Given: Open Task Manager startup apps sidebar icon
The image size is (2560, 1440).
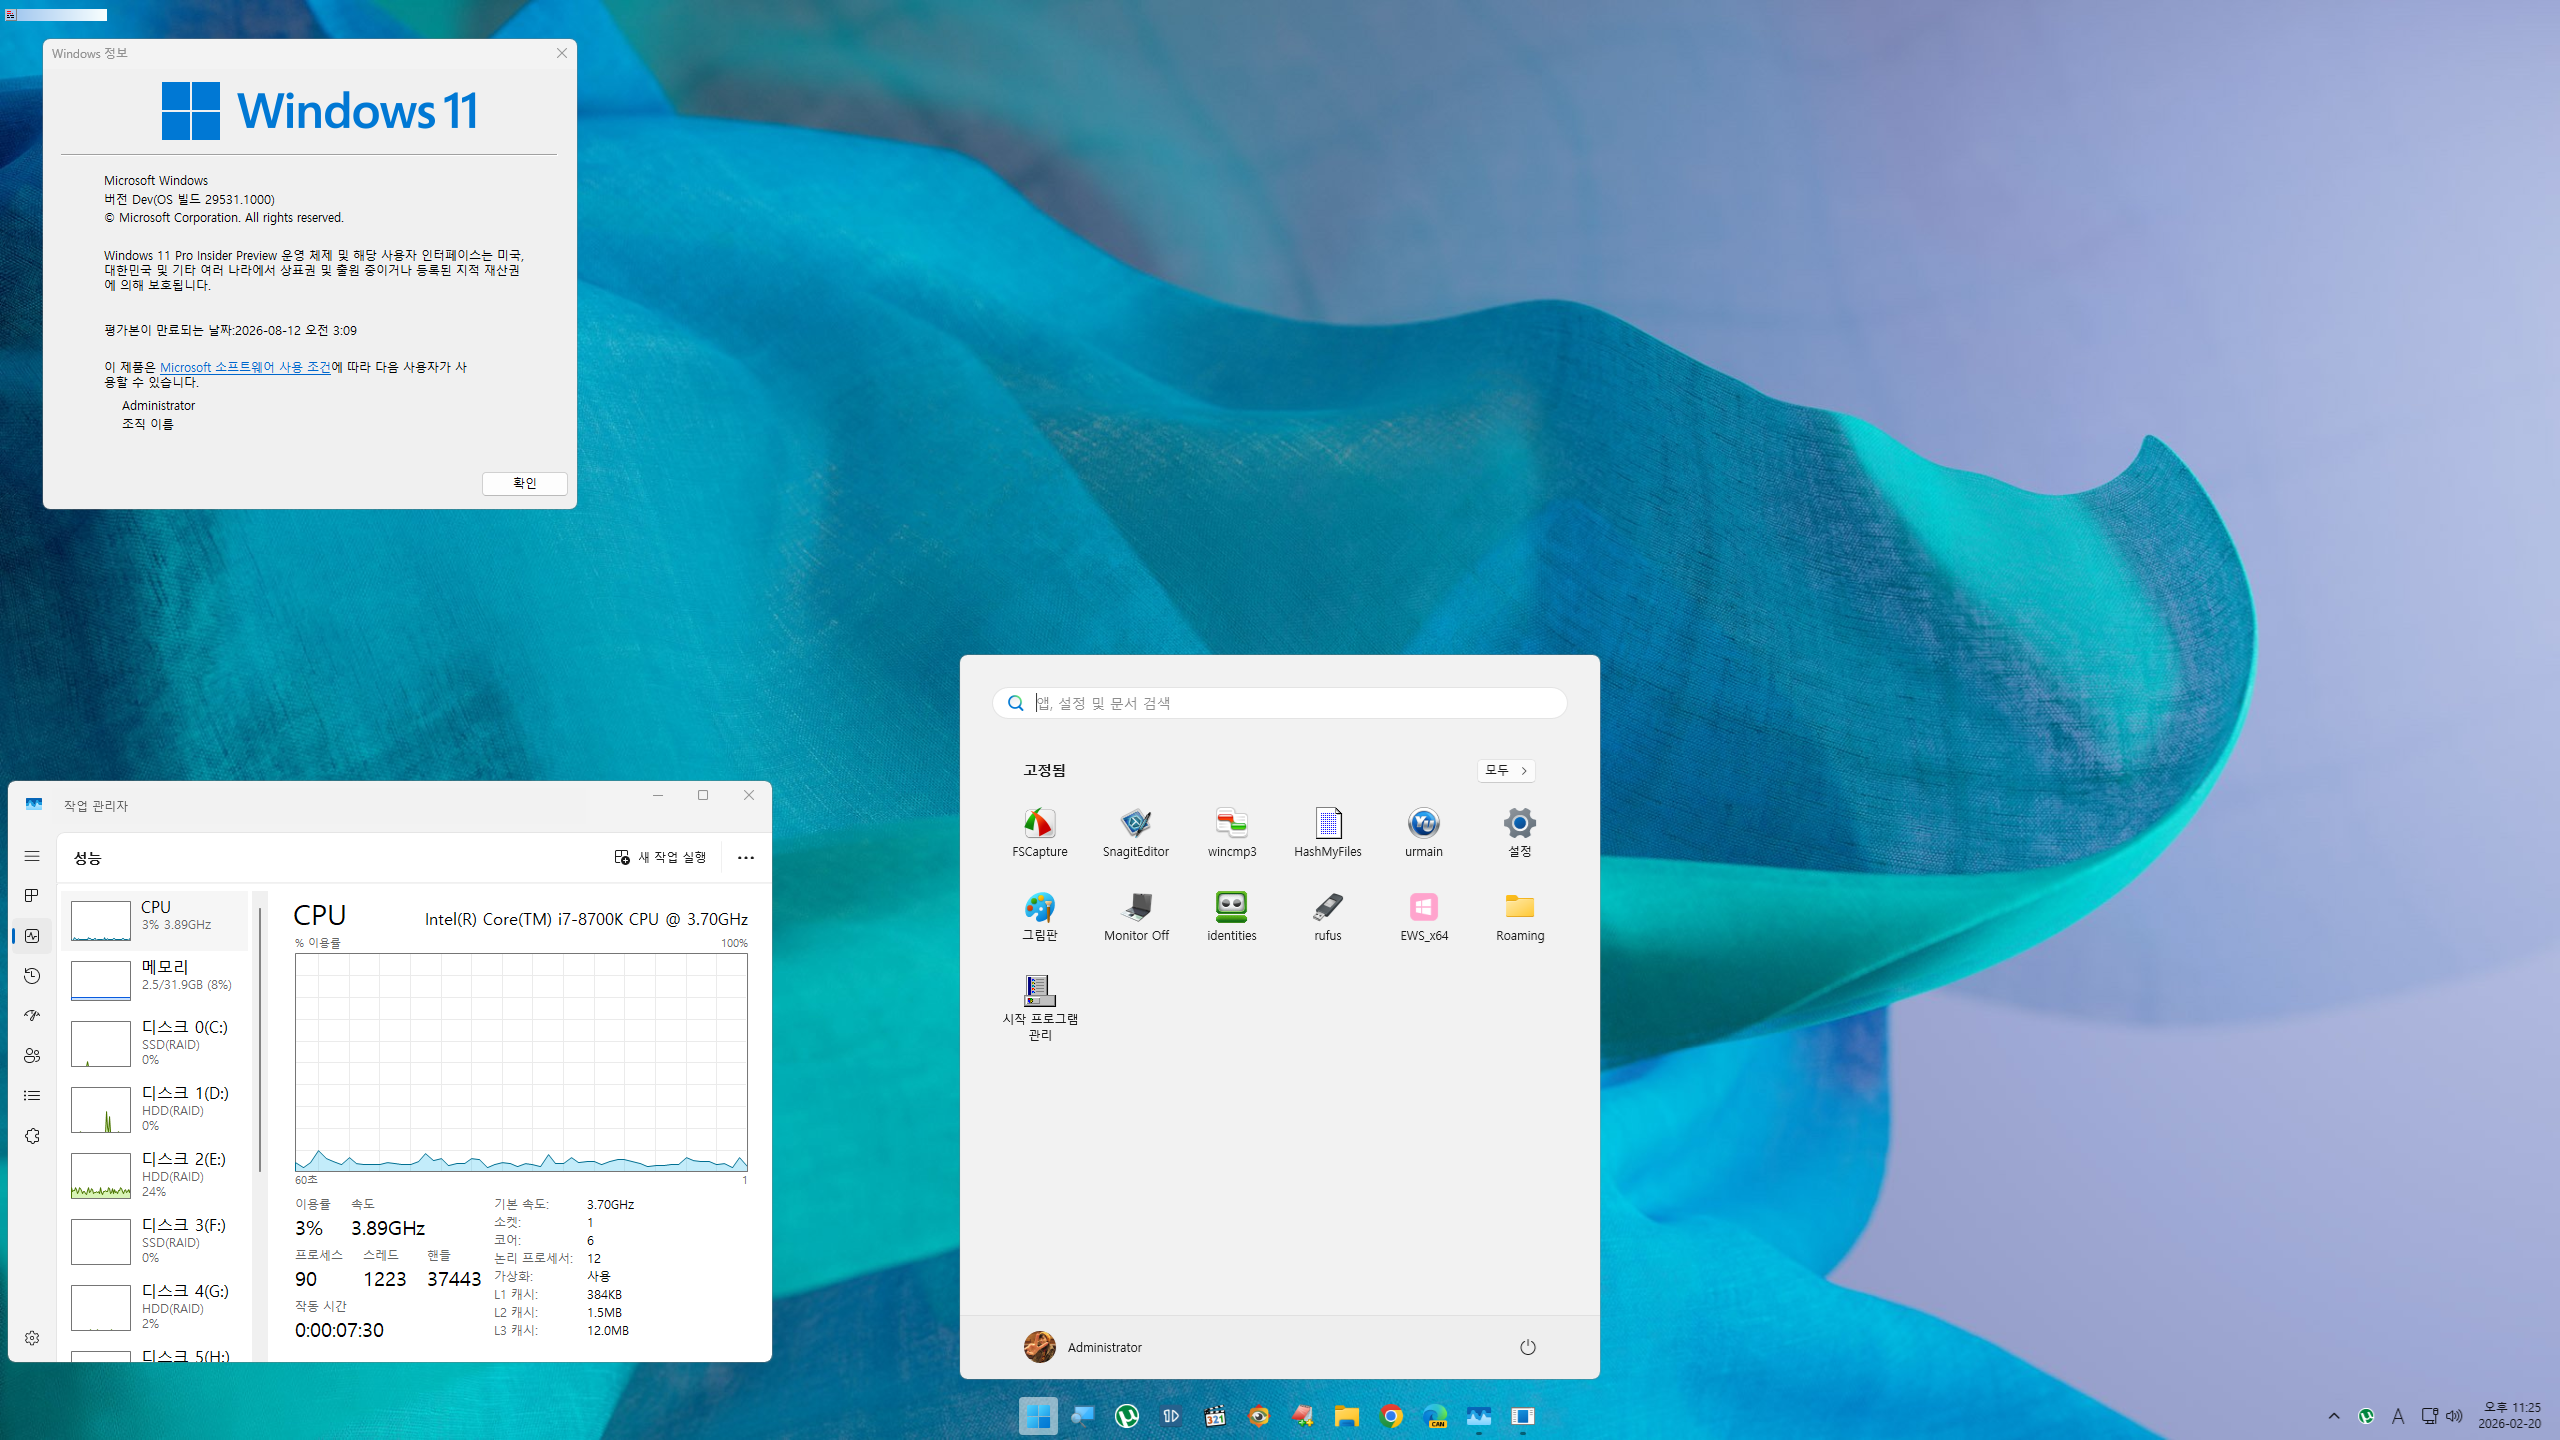Looking at the screenshot, I should pyautogui.click(x=32, y=1015).
